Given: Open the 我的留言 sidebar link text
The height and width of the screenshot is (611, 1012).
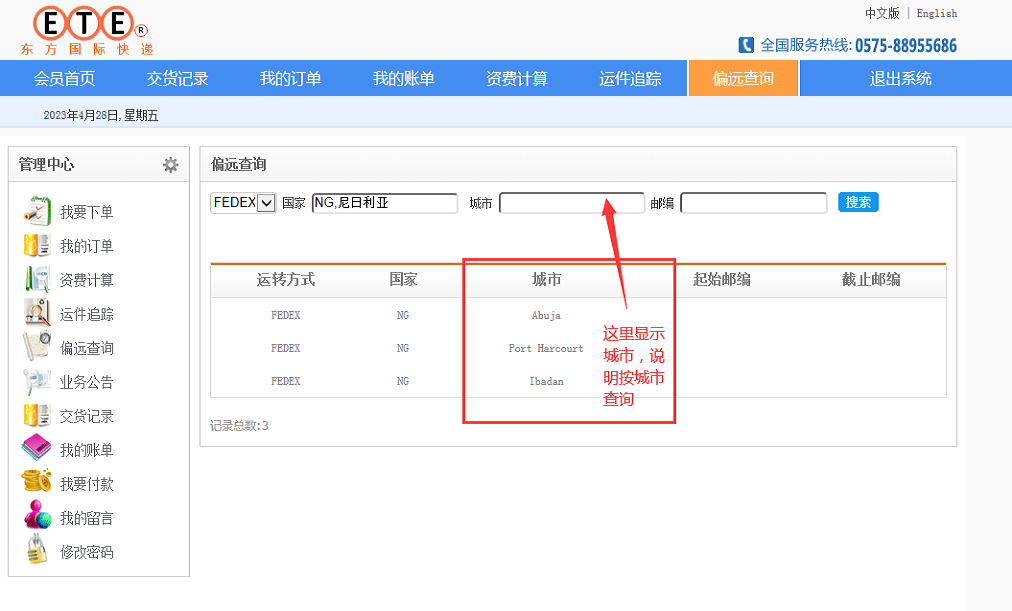Looking at the screenshot, I should 86,518.
